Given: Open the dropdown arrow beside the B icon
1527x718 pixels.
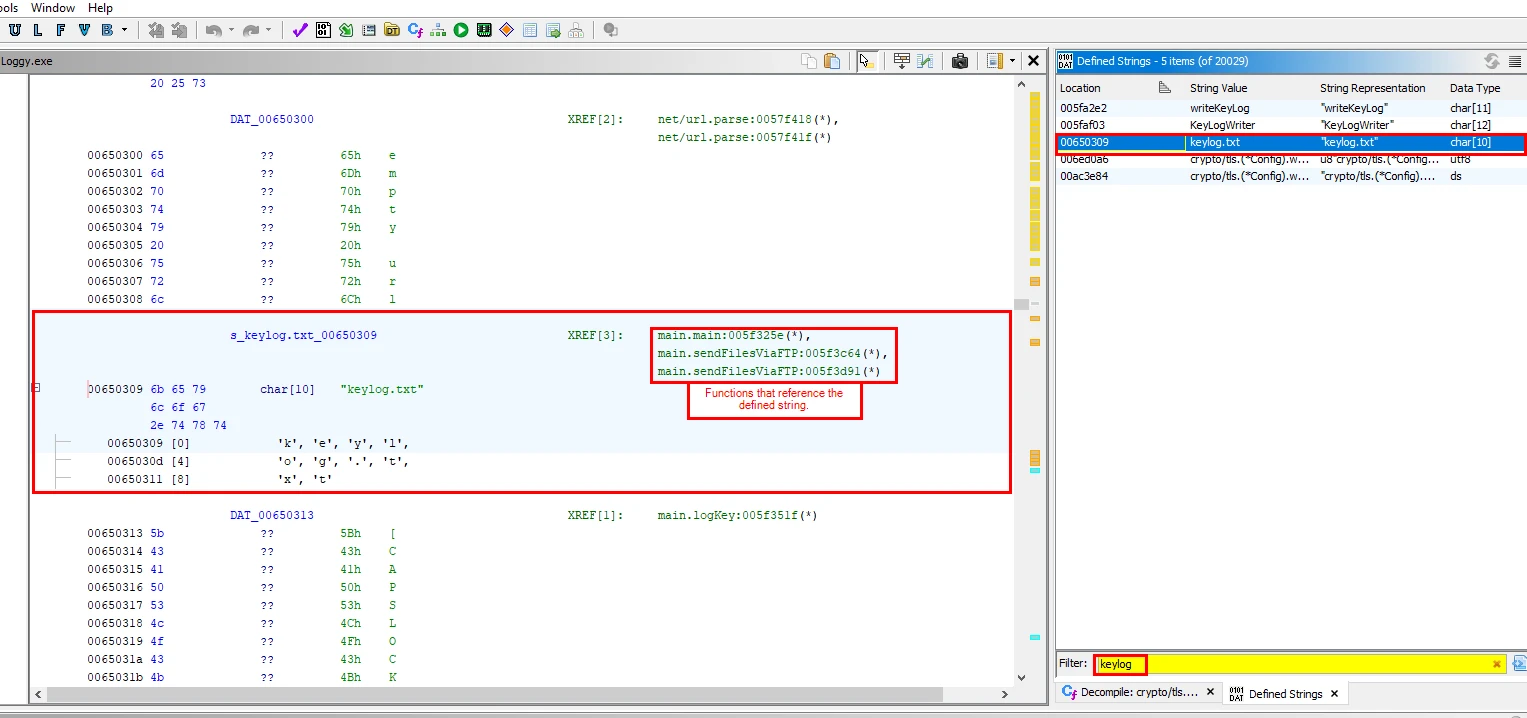Looking at the screenshot, I should pyautogui.click(x=124, y=30).
